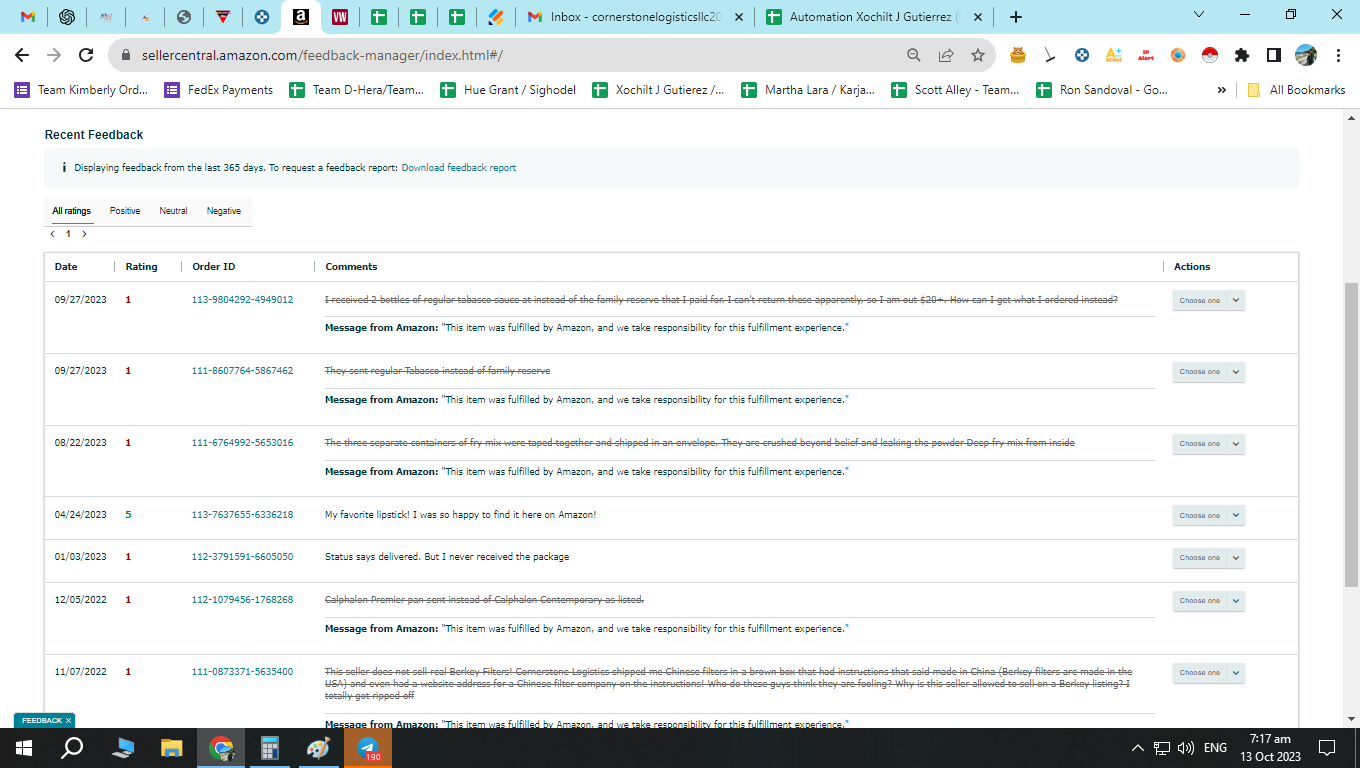Switch to the Positive ratings tab
Viewport: 1360px width, 768px height.
point(125,211)
